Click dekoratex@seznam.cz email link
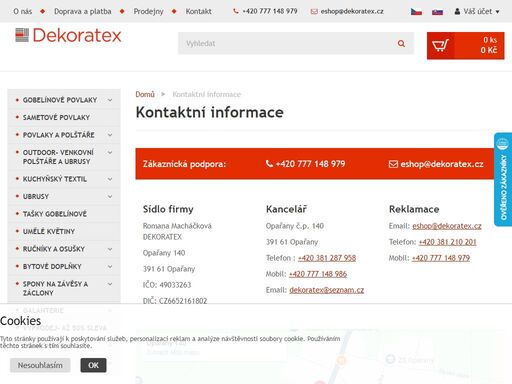 tap(326, 290)
